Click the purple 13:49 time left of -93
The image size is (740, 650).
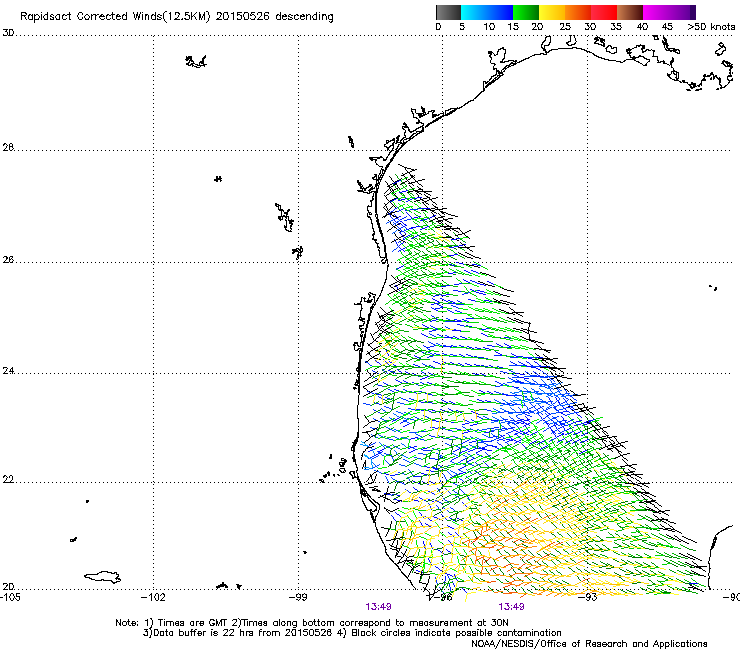coord(512,607)
